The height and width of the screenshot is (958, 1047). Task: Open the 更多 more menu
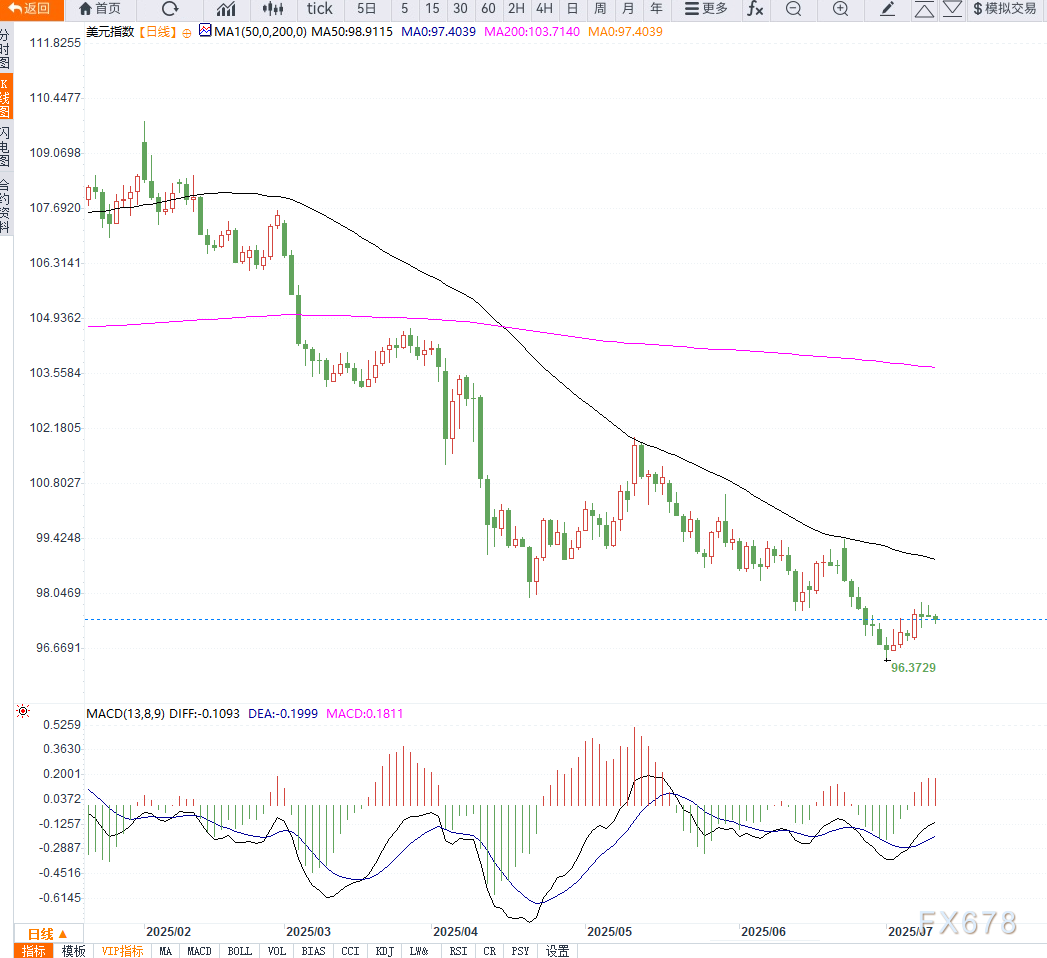click(706, 9)
